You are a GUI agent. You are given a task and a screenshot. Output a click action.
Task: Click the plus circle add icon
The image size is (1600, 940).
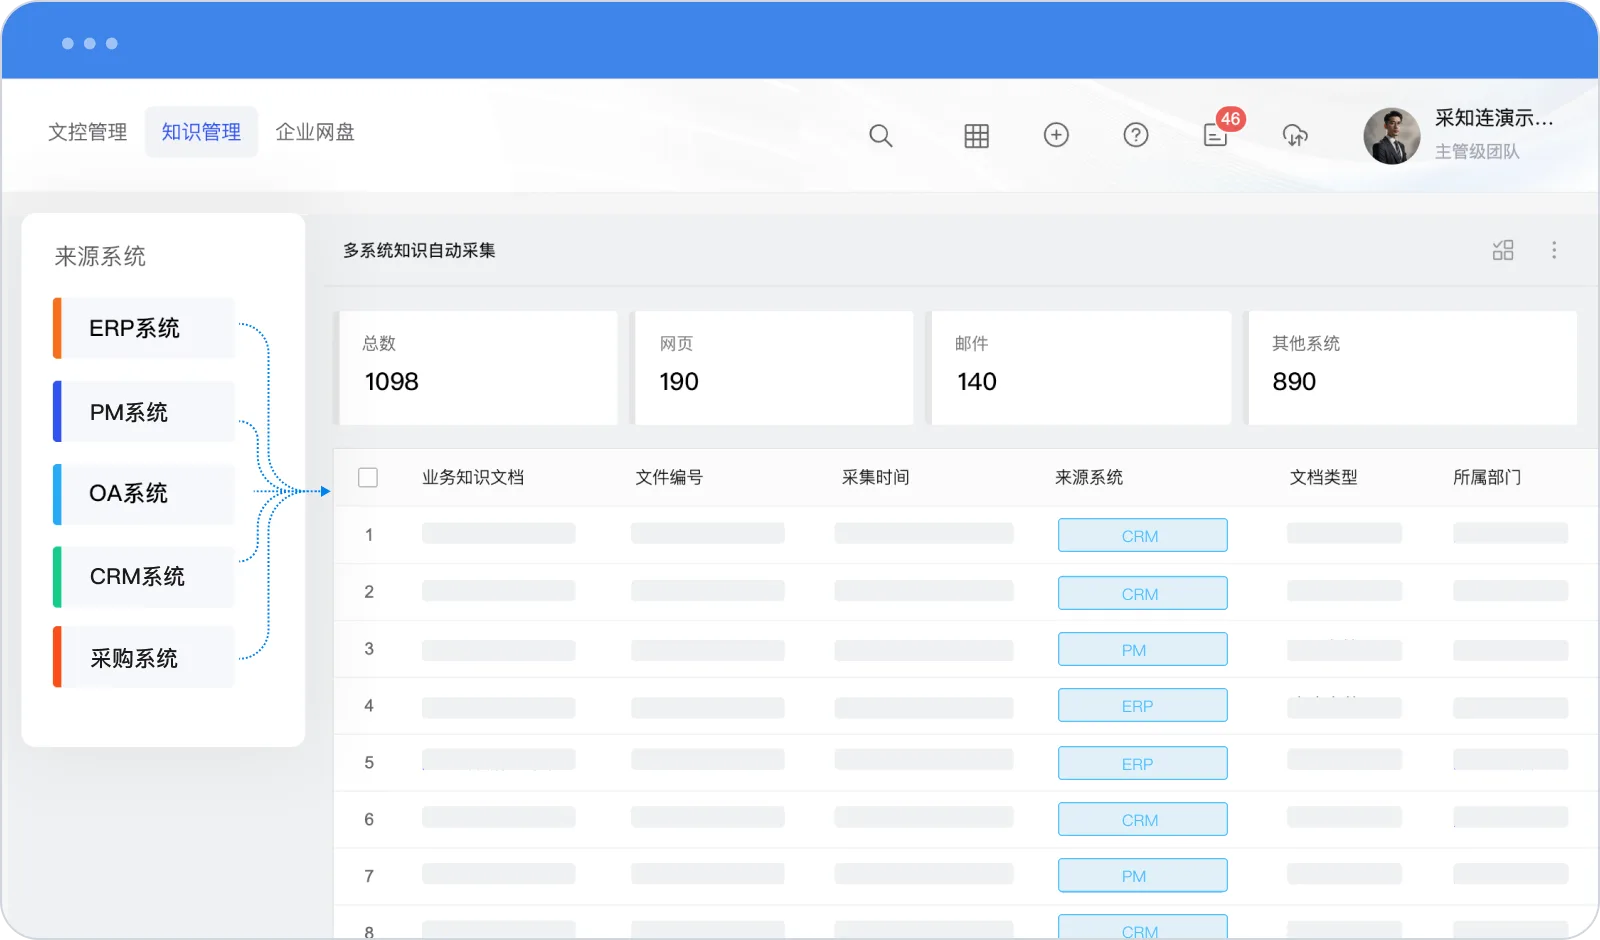point(1056,135)
